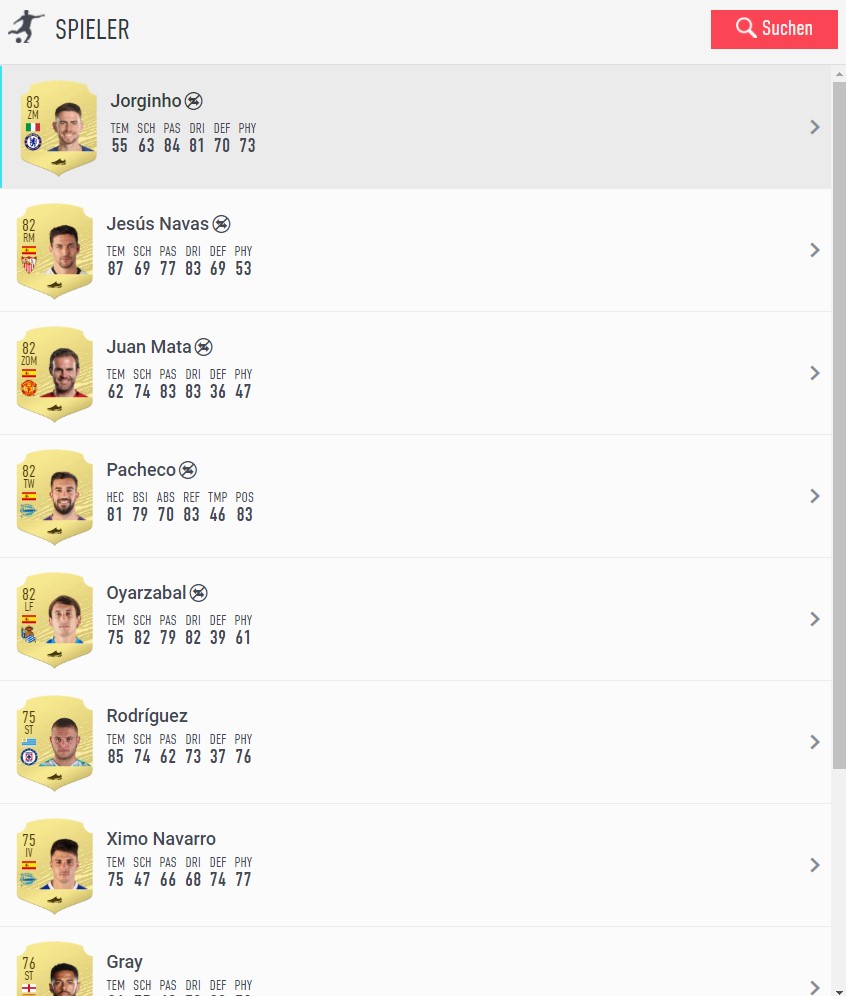Expand the Rodríguez row using its arrow
Viewport: 846px width, 996px height.
coord(815,742)
